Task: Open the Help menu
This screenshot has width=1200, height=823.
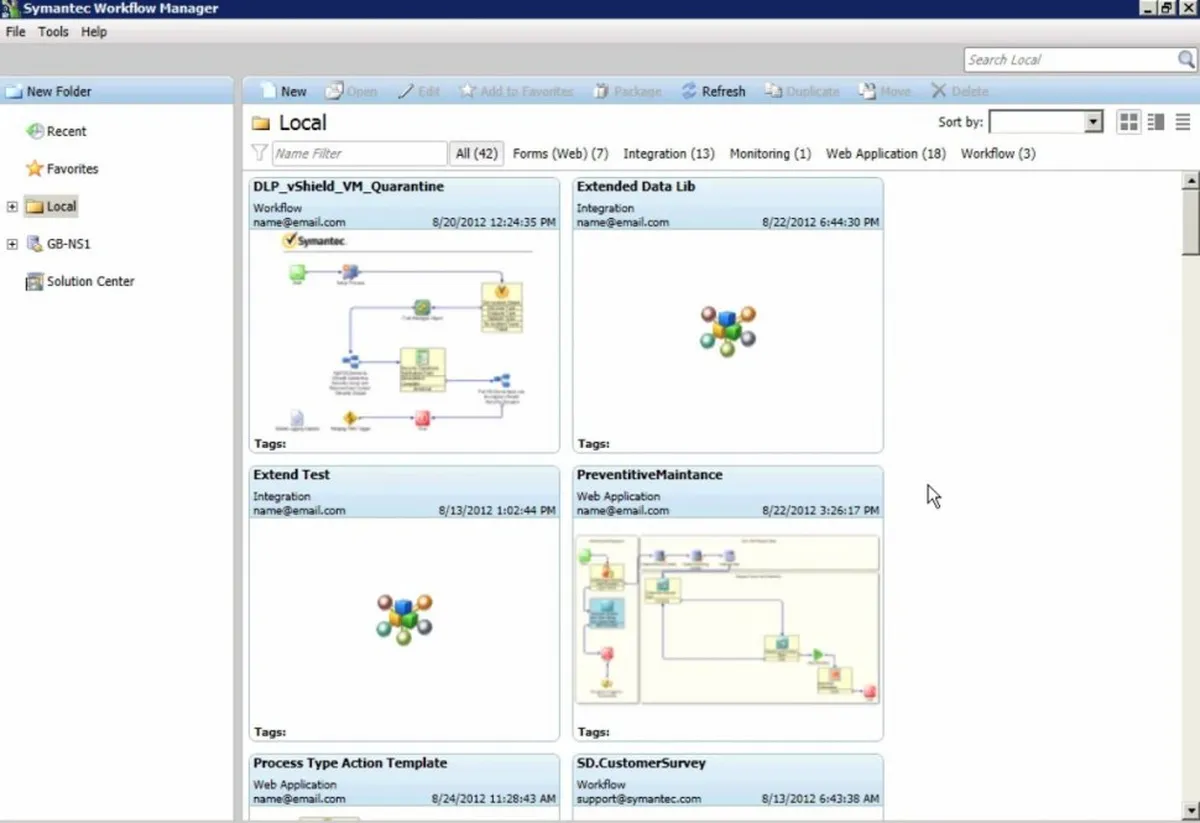Action: click(94, 32)
